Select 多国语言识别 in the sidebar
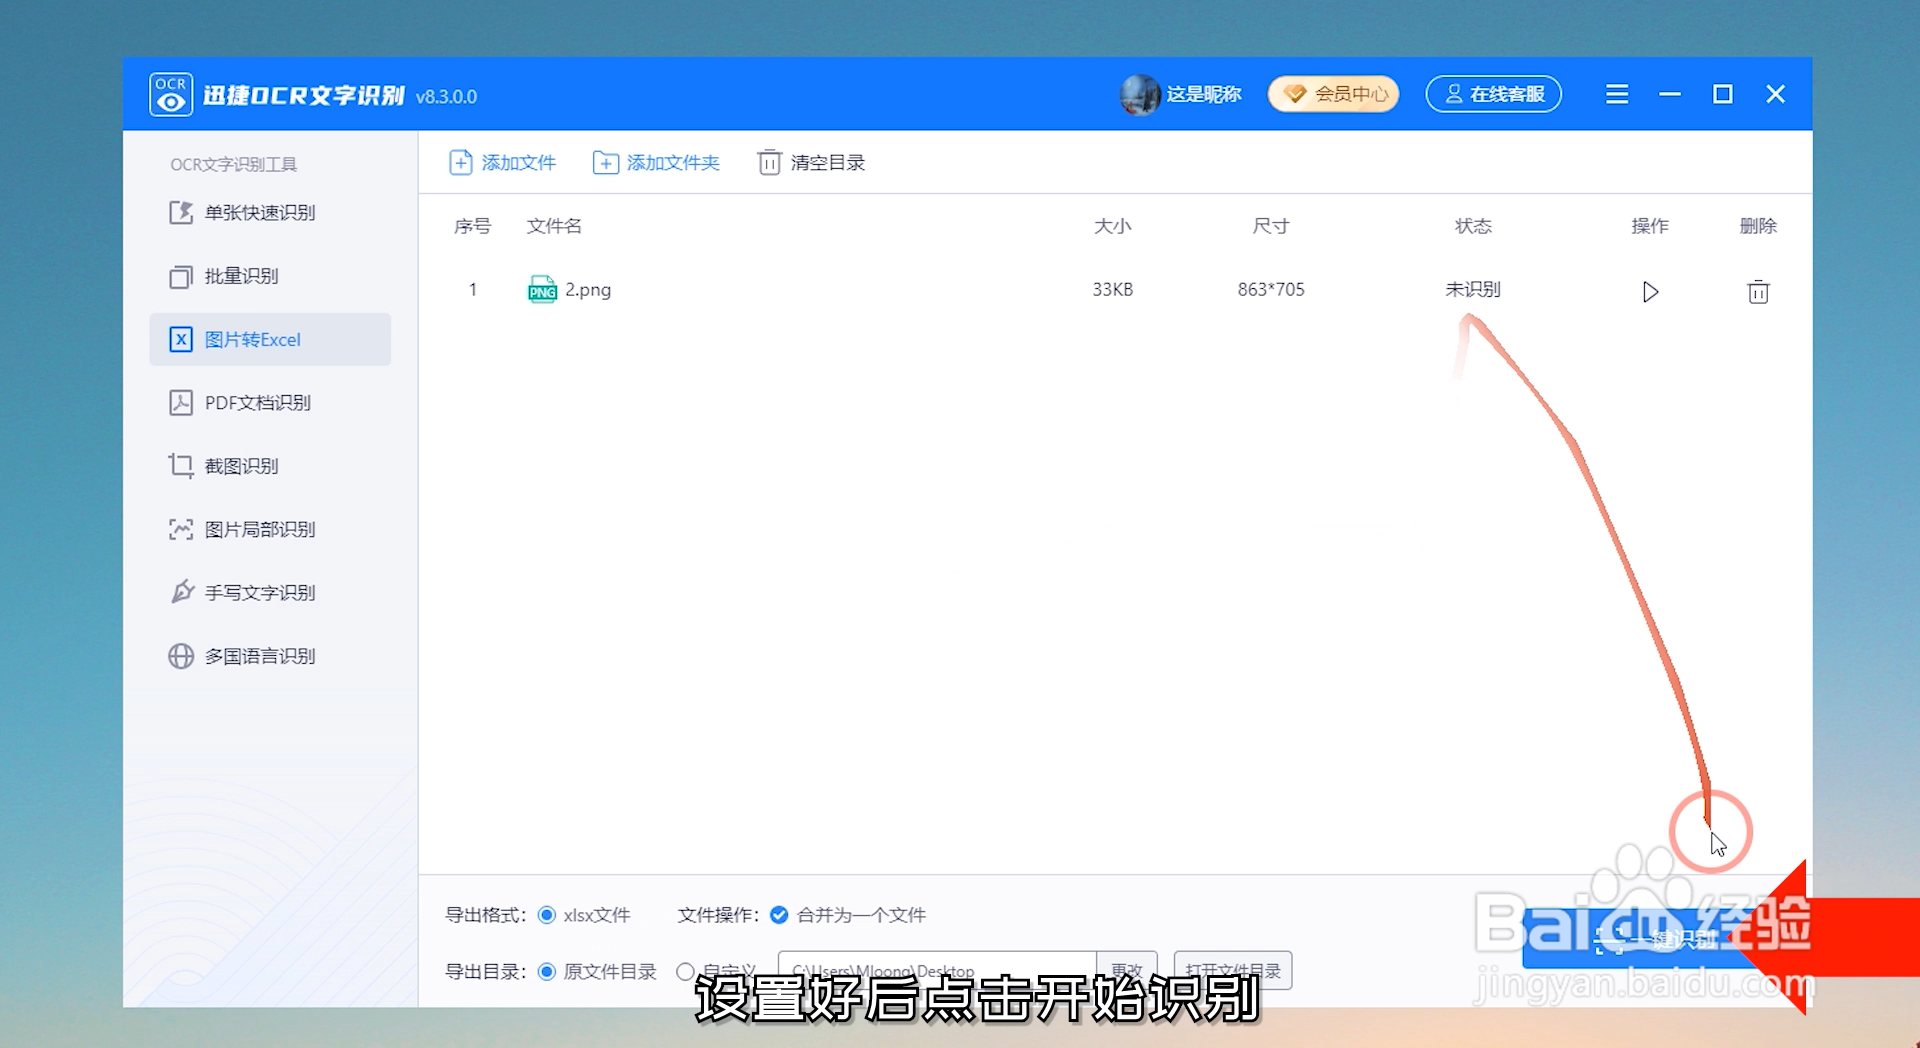The image size is (1920, 1048). pos(270,656)
